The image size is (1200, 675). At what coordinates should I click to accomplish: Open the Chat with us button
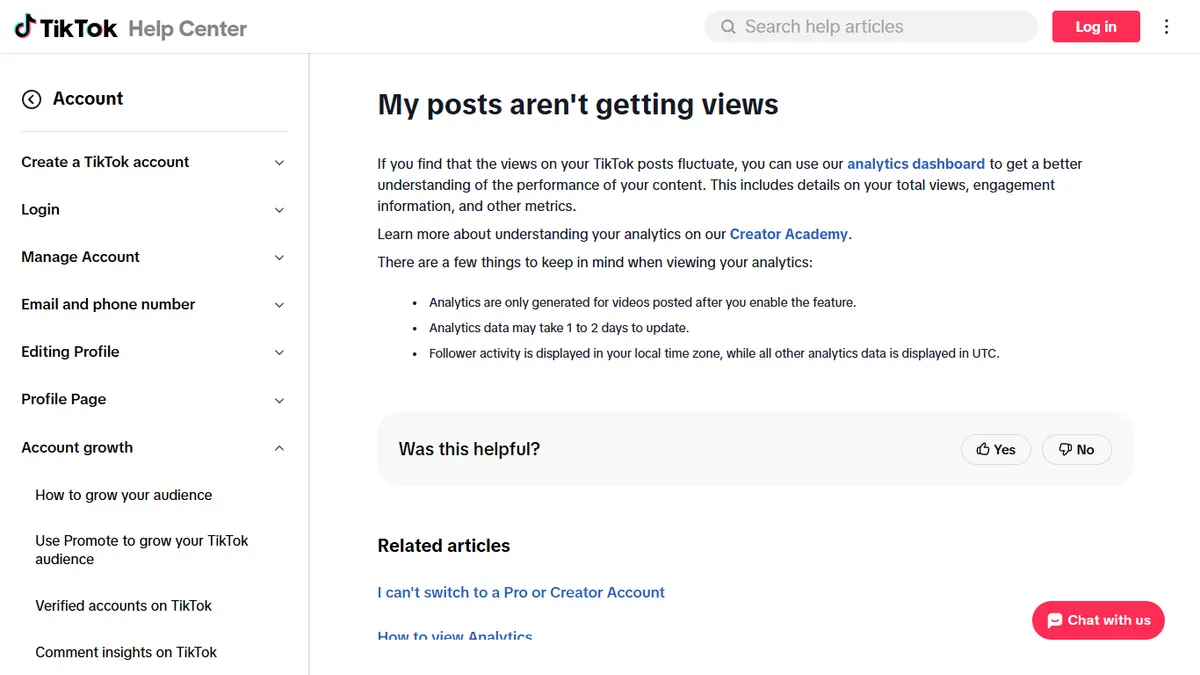click(x=1098, y=620)
